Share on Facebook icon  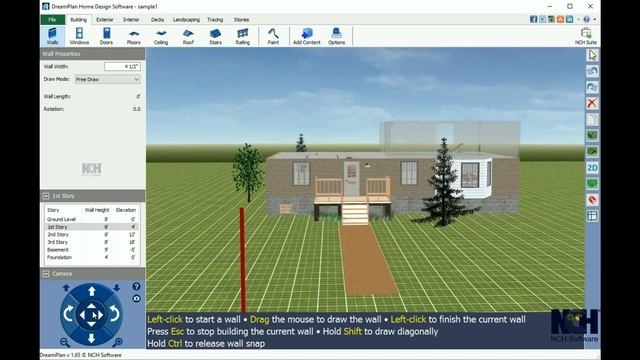coord(533,19)
